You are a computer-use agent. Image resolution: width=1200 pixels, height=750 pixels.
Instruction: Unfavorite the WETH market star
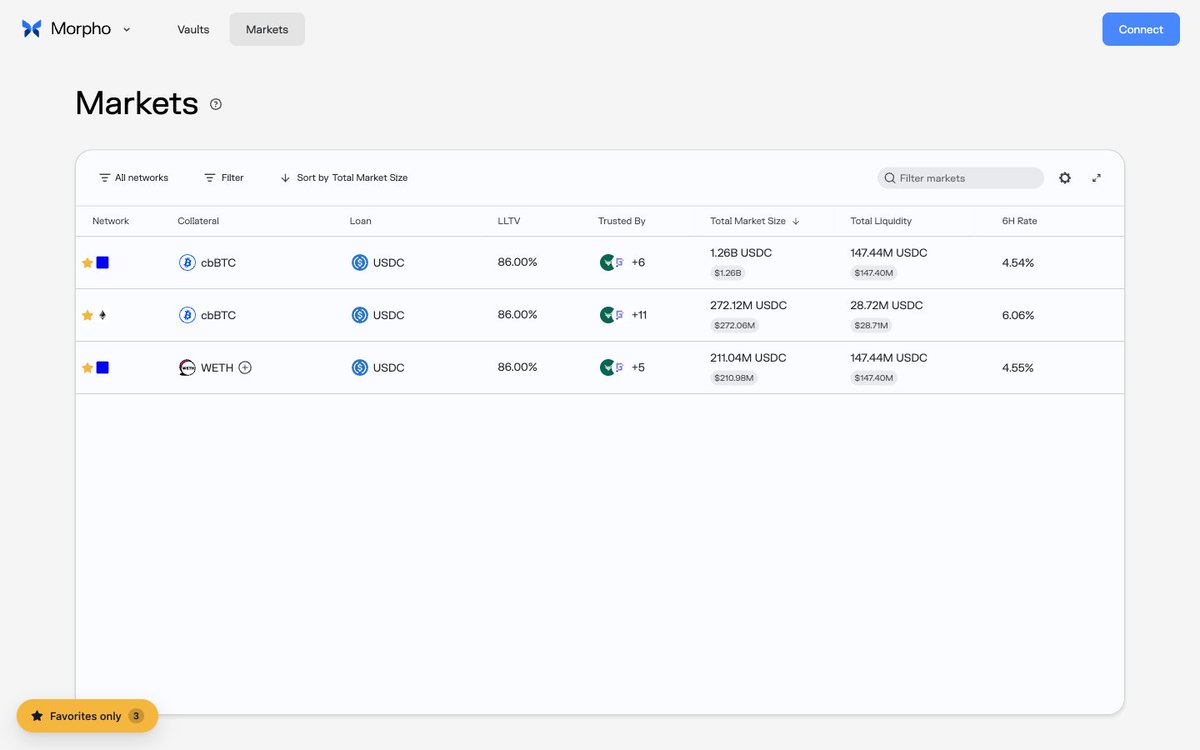coord(87,368)
